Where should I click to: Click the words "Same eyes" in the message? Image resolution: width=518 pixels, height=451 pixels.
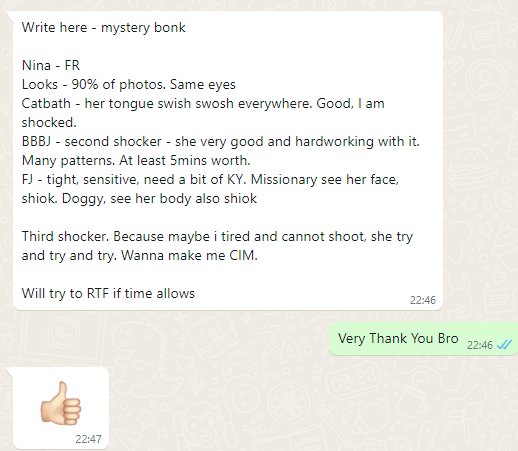pyautogui.click(x=203, y=85)
